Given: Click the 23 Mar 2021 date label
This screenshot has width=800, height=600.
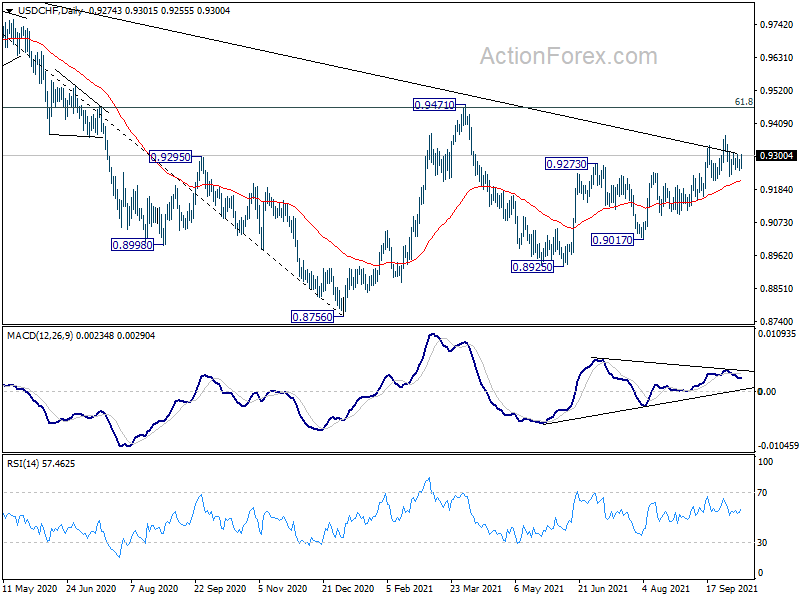Looking at the screenshot, I should (x=476, y=588).
